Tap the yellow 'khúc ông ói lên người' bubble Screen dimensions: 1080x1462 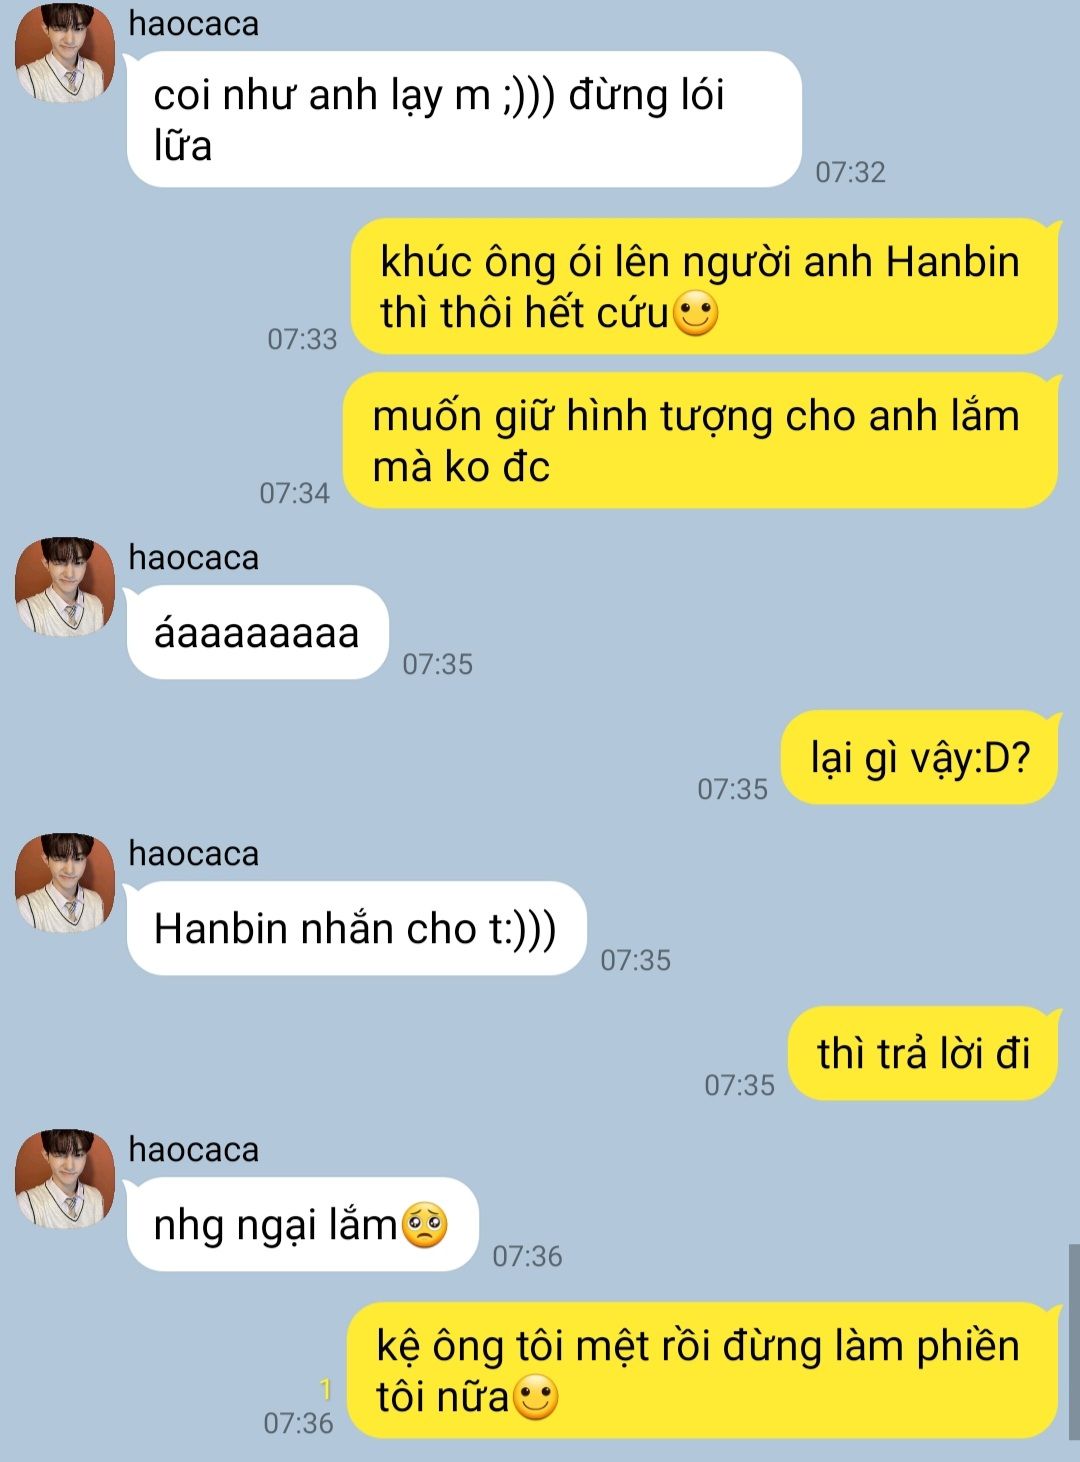704,286
